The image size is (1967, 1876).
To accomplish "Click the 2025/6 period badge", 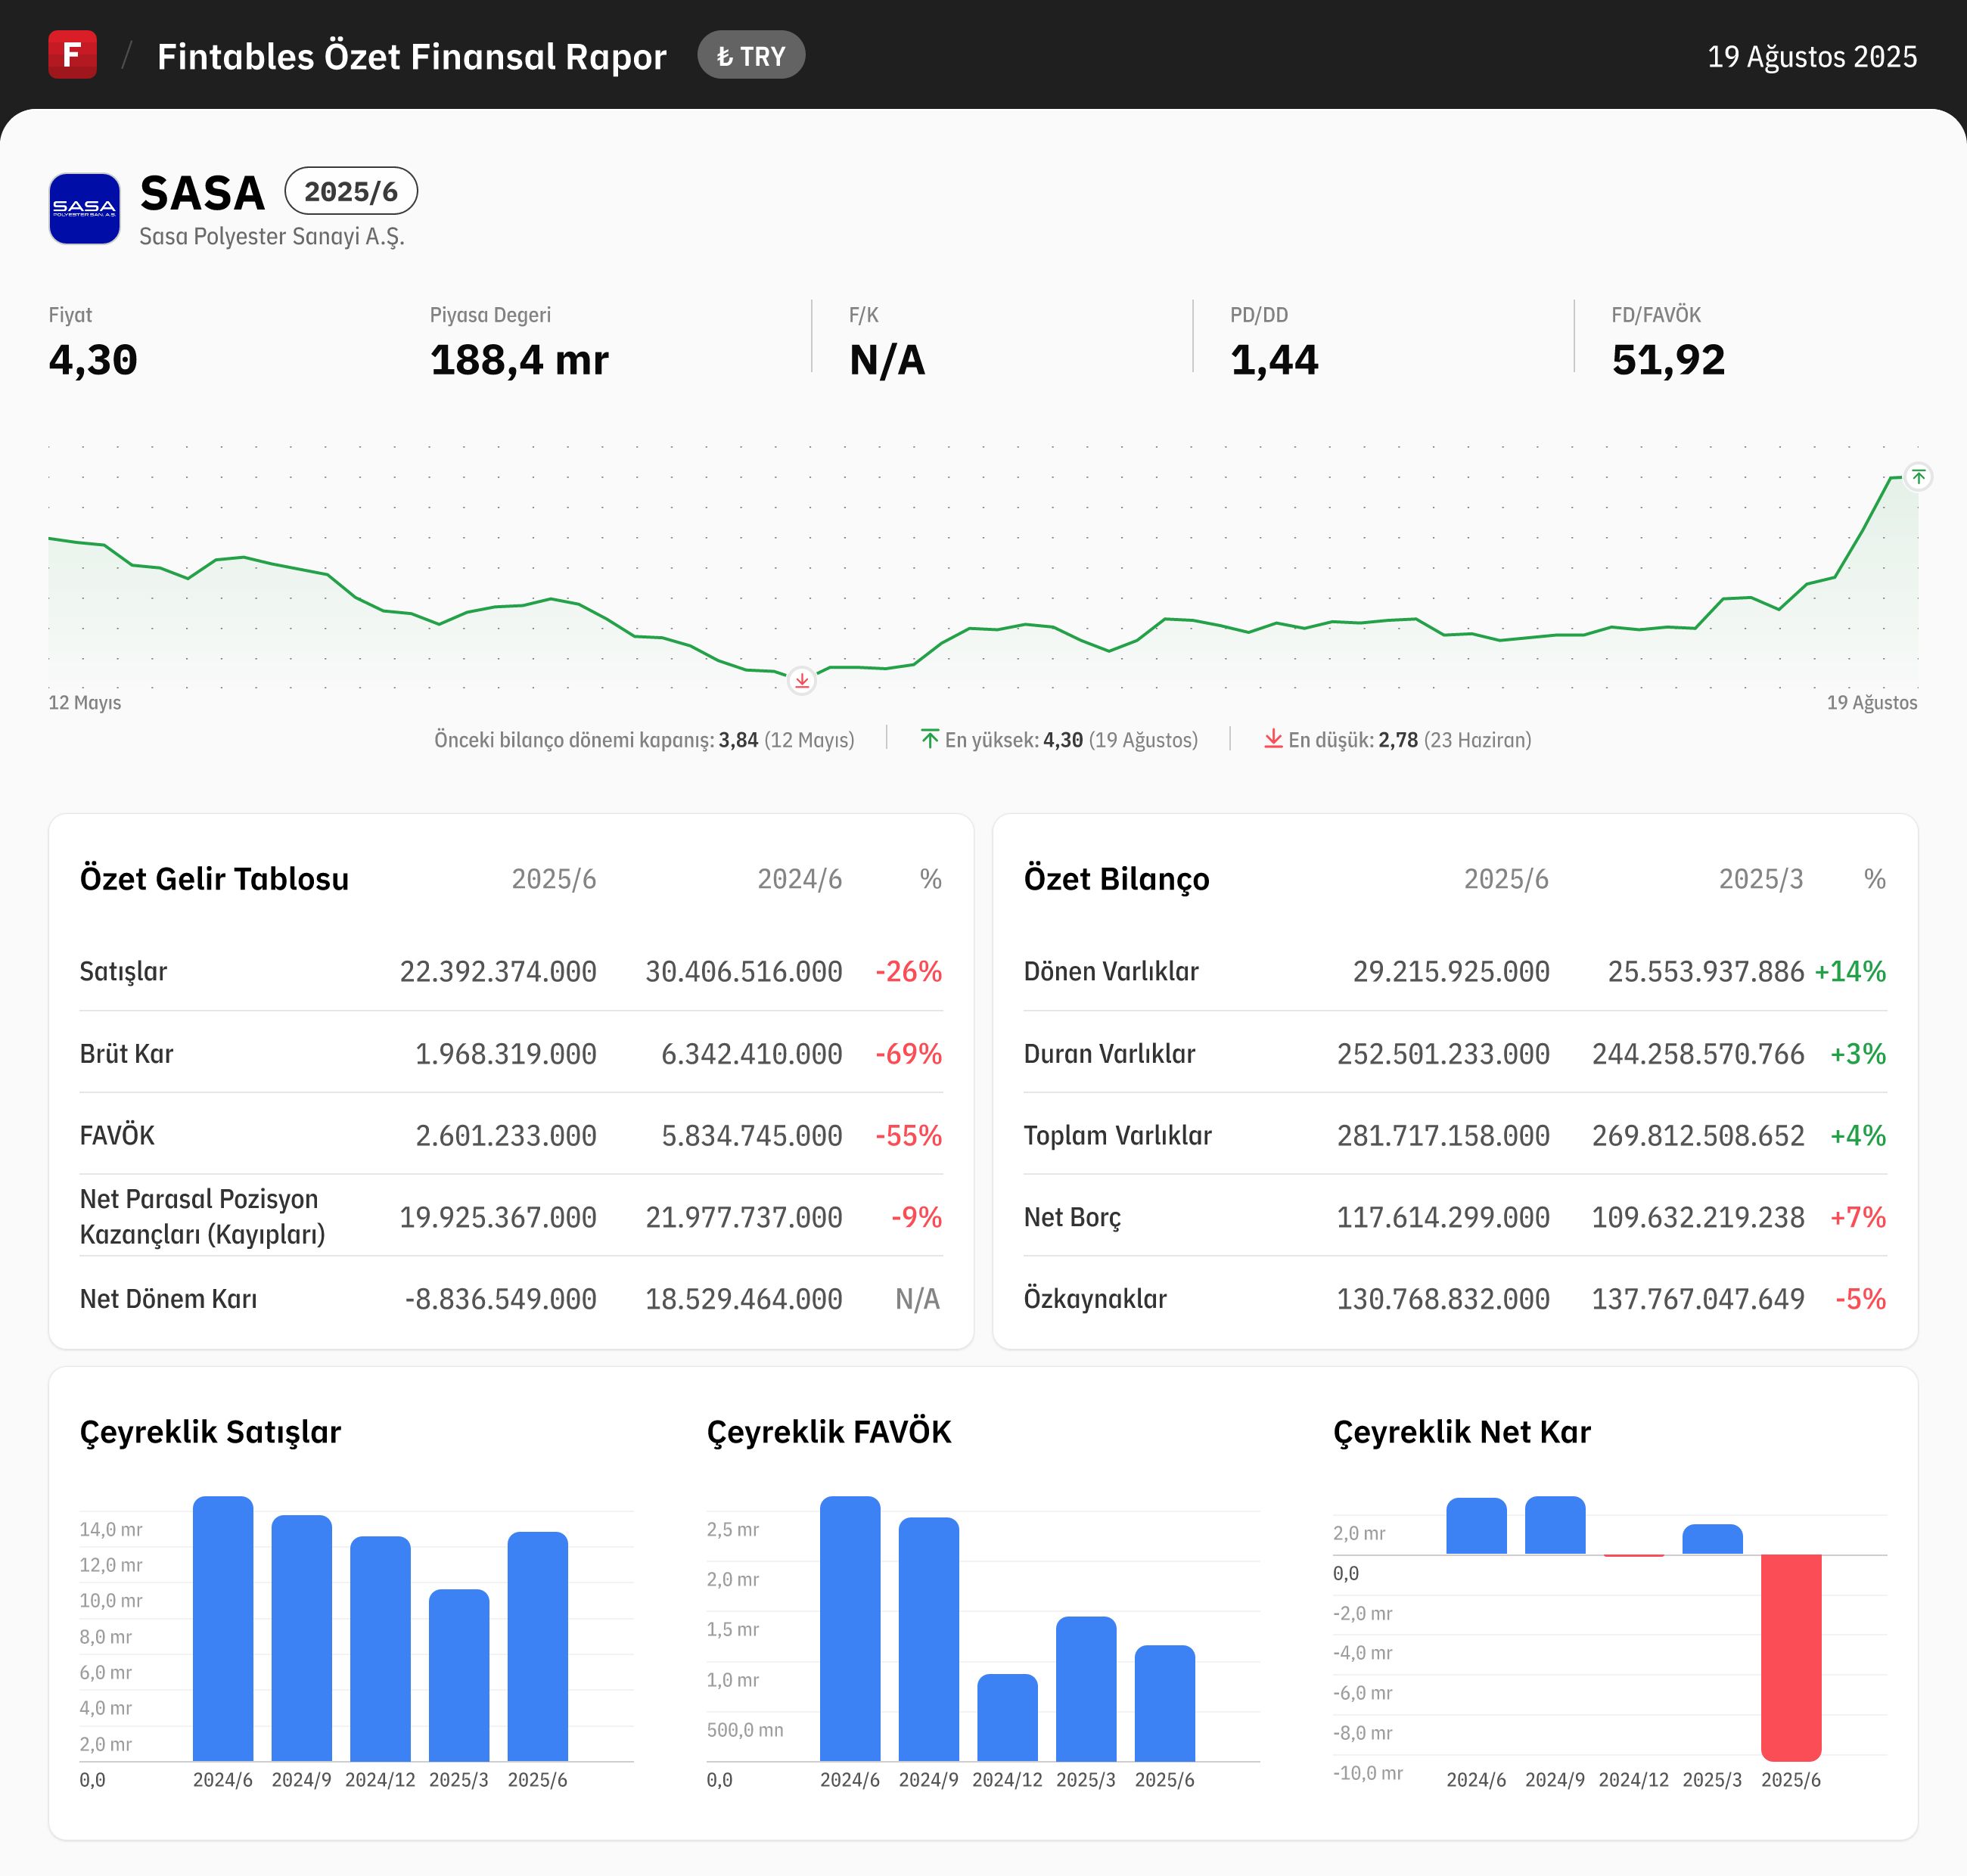I will (351, 191).
